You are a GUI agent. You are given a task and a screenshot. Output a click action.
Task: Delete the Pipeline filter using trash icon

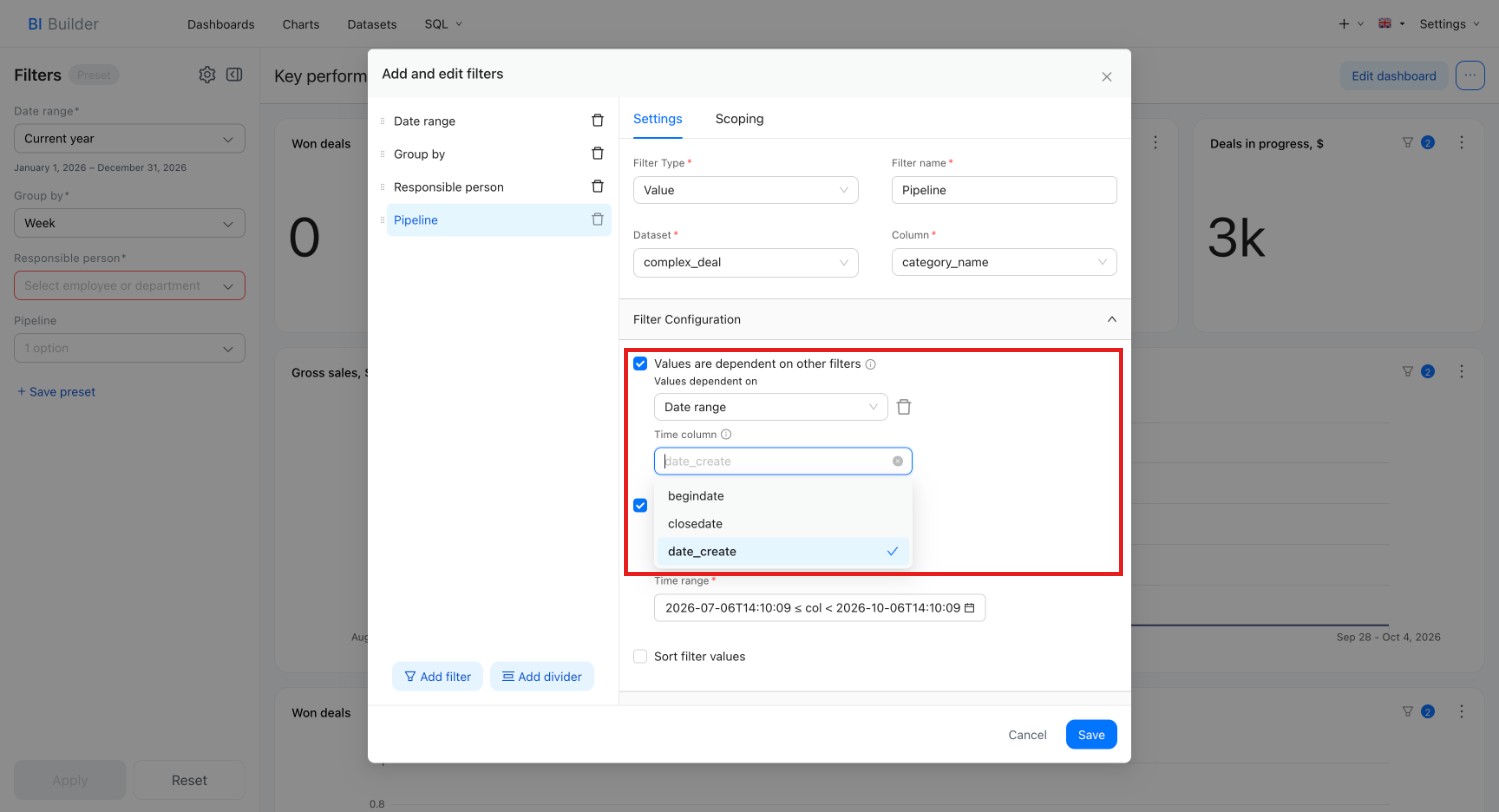(598, 220)
